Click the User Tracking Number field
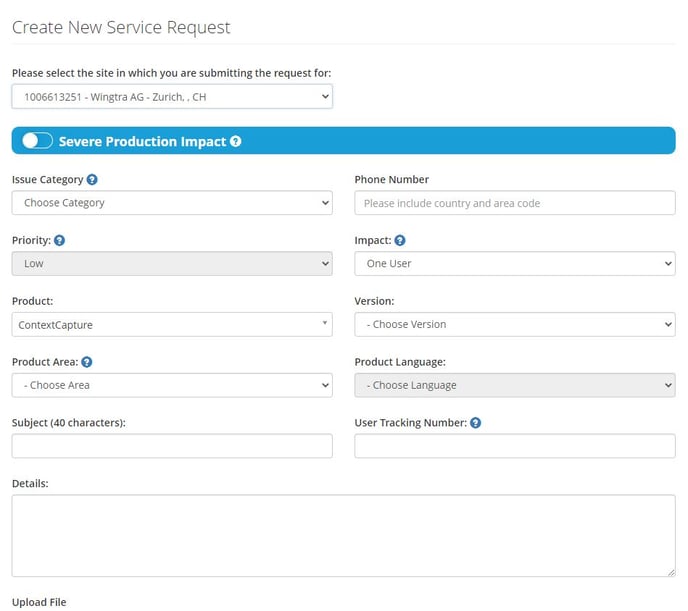Screen dimensions: 688x611 [x=514, y=446]
